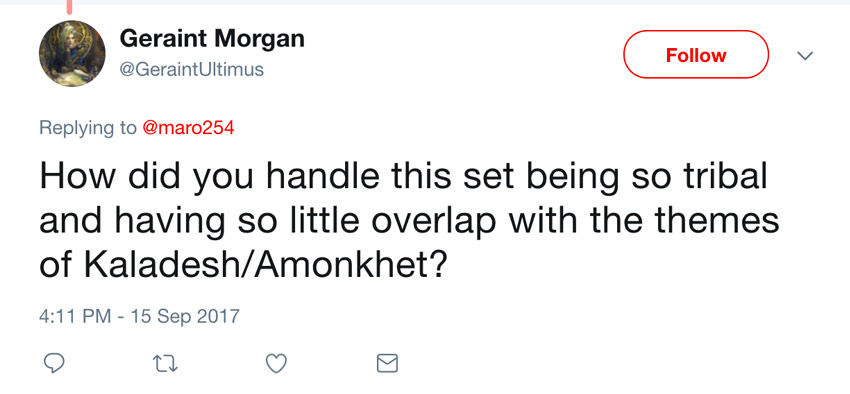Like the tweet with heart icon
The image size is (850, 394).
coord(276,364)
